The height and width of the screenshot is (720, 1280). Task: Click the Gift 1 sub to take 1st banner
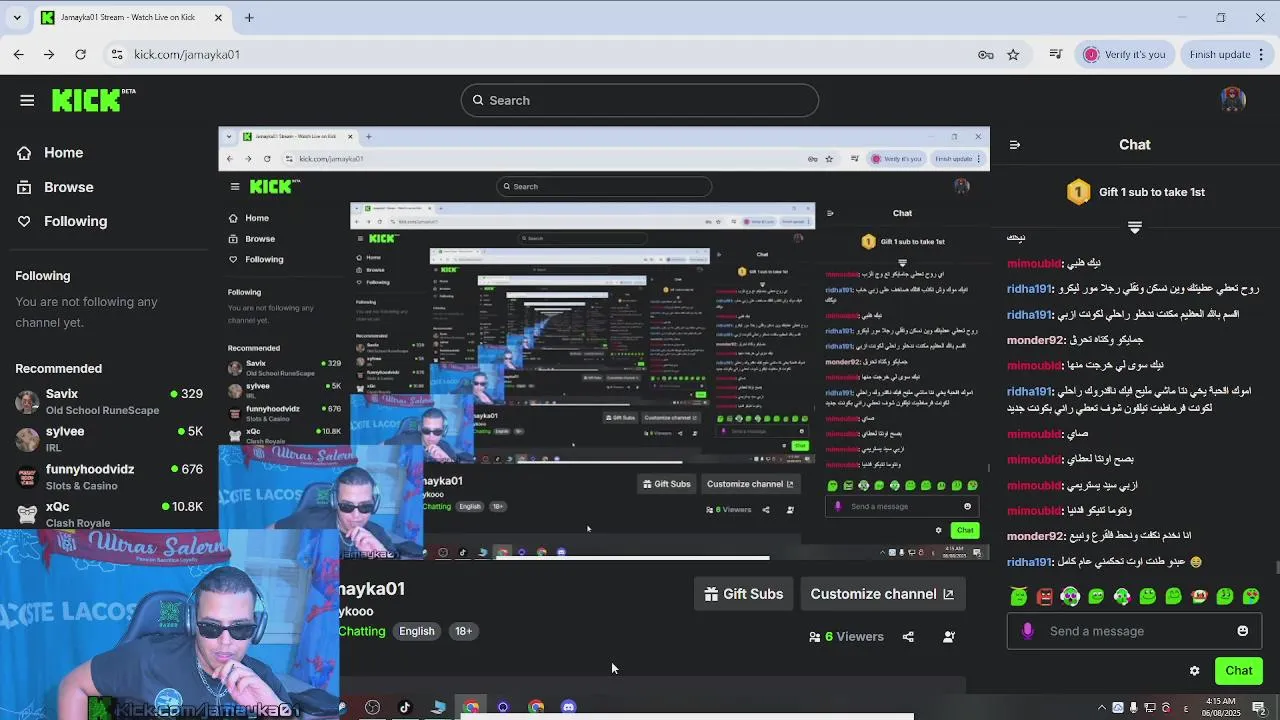(x=1135, y=192)
